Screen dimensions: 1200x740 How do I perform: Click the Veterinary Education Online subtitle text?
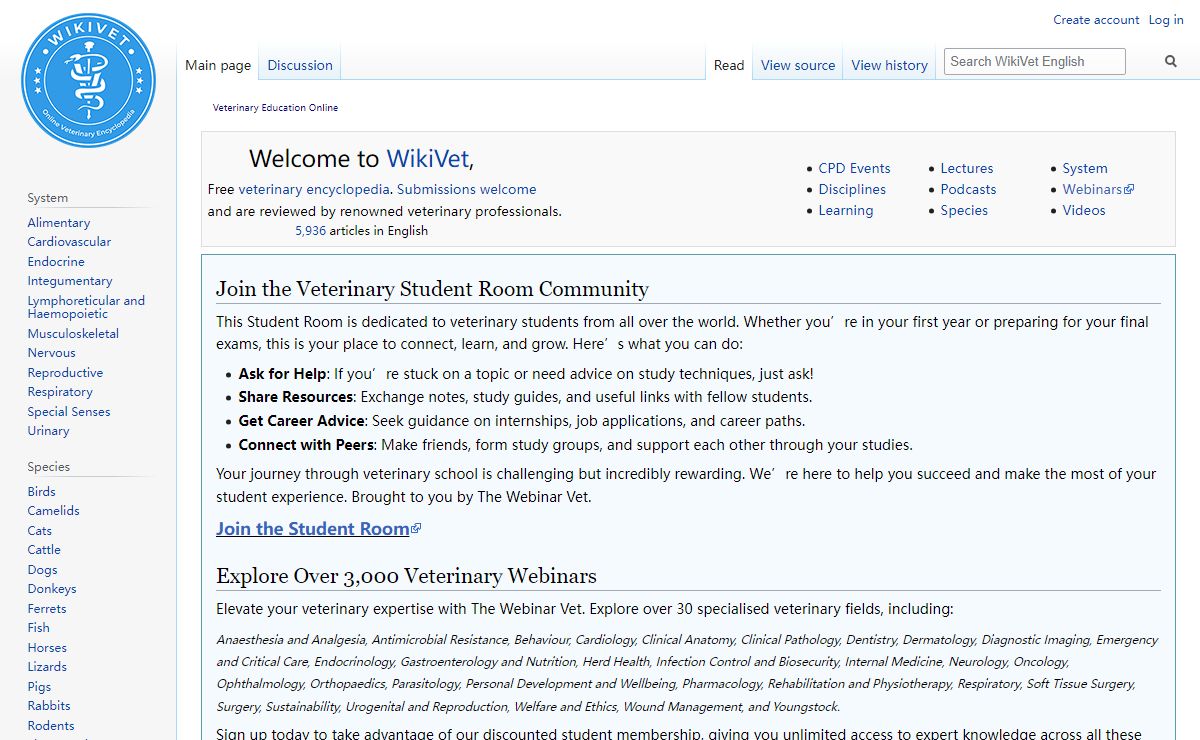pyautogui.click(x=275, y=108)
